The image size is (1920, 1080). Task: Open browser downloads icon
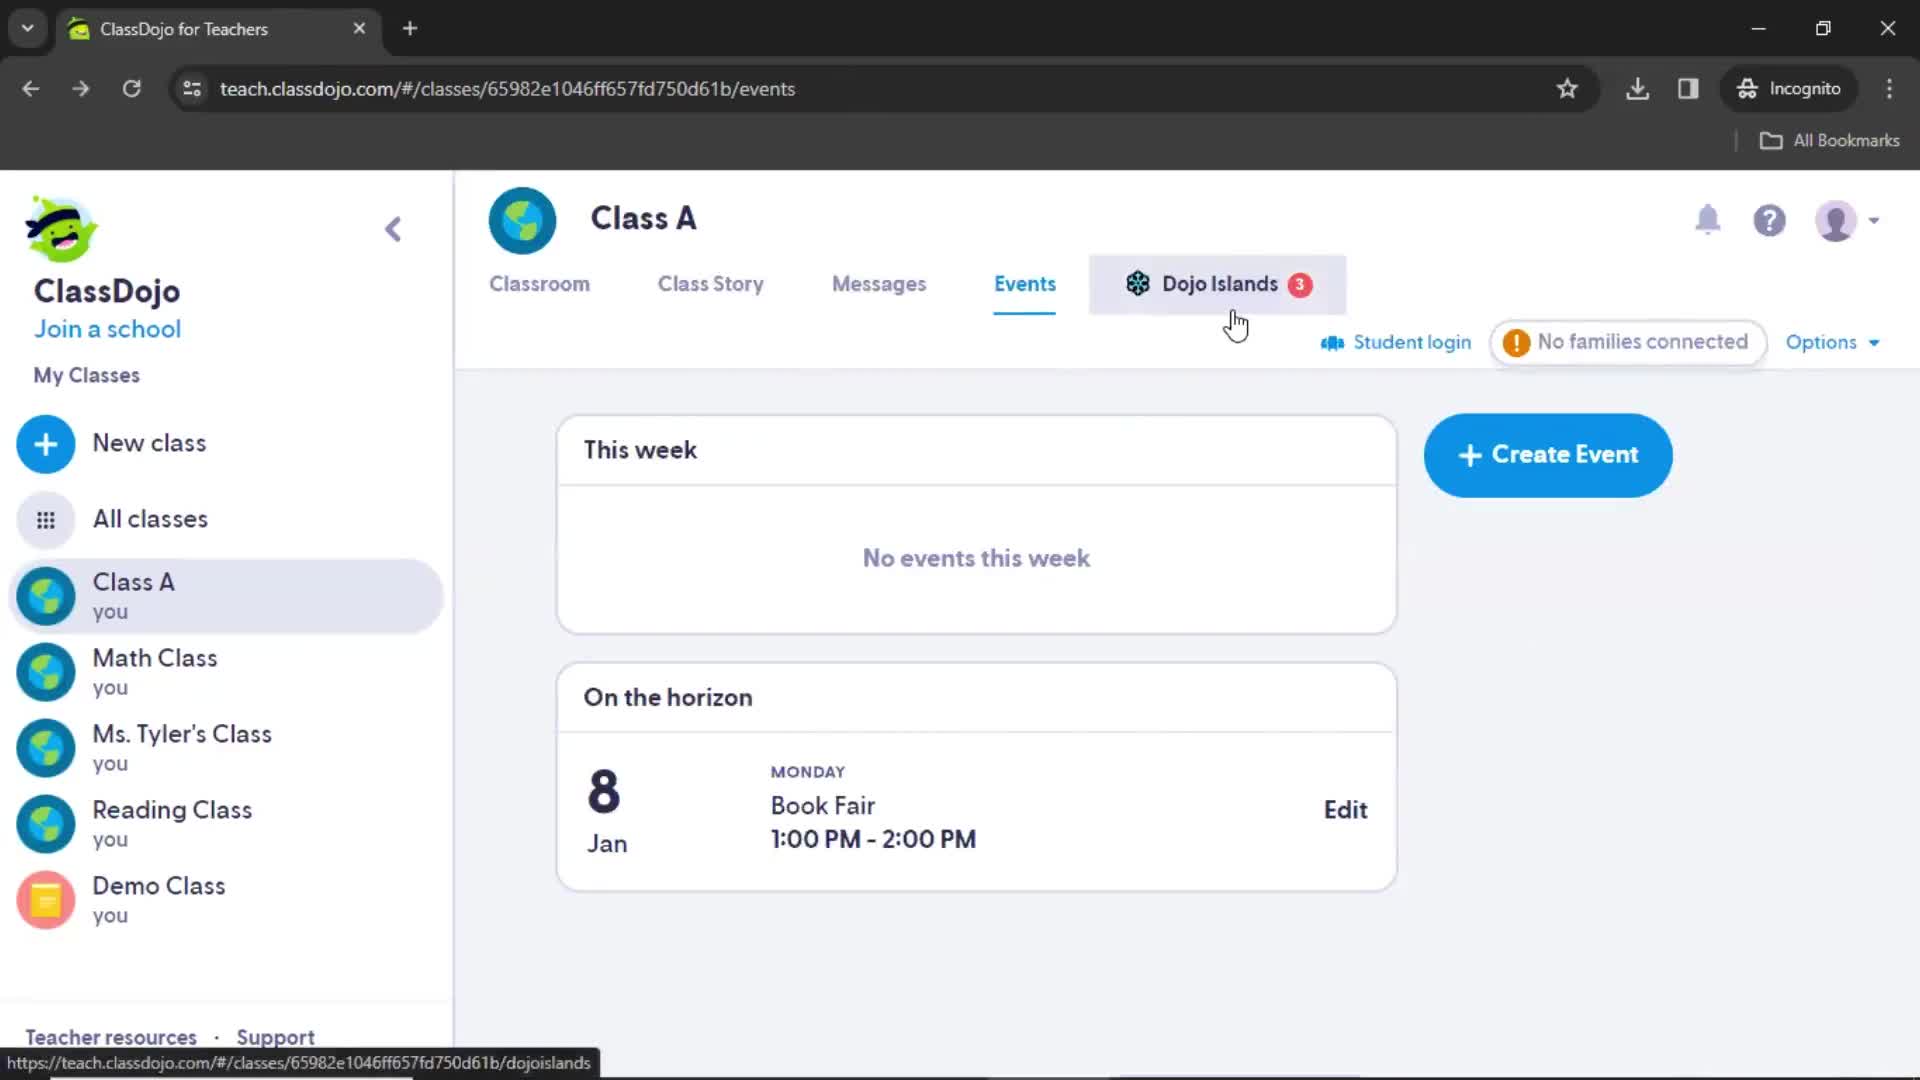pyautogui.click(x=1637, y=89)
